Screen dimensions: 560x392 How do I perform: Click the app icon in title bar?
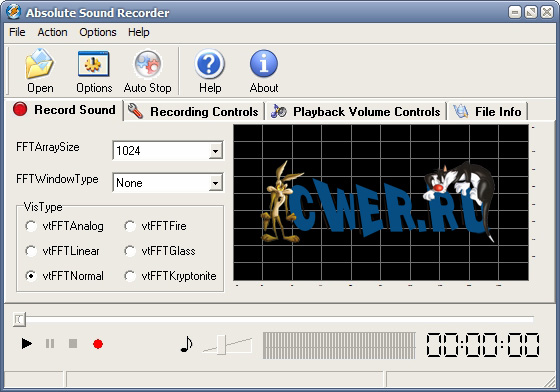(x=14, y=12)
